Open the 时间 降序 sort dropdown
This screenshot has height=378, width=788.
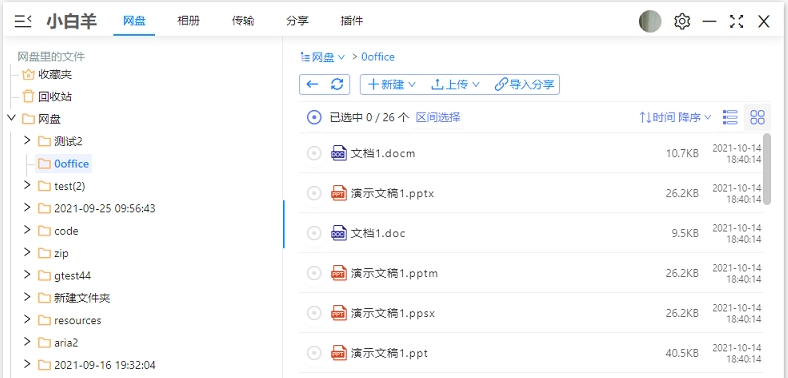[675, 118]
